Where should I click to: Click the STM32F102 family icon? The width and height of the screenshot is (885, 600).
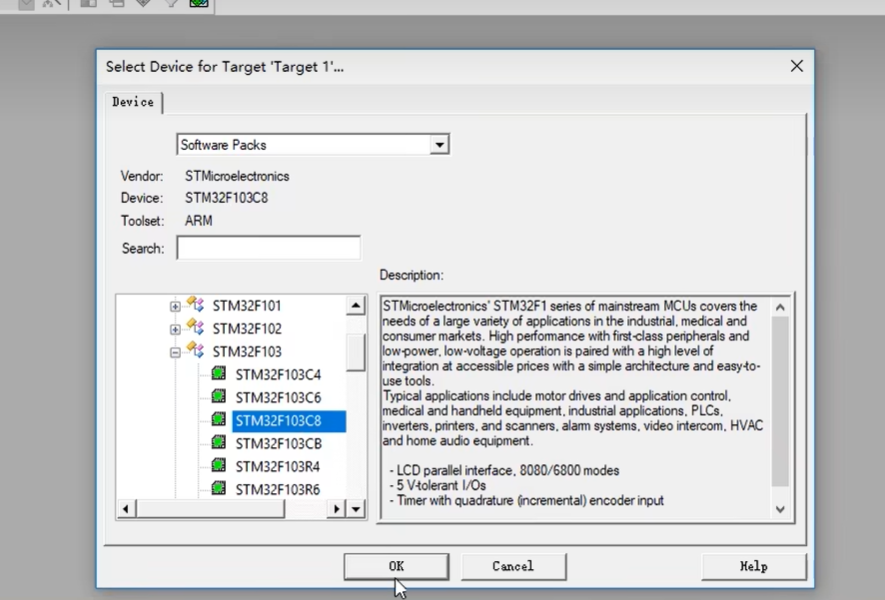(x=196, y=327)
